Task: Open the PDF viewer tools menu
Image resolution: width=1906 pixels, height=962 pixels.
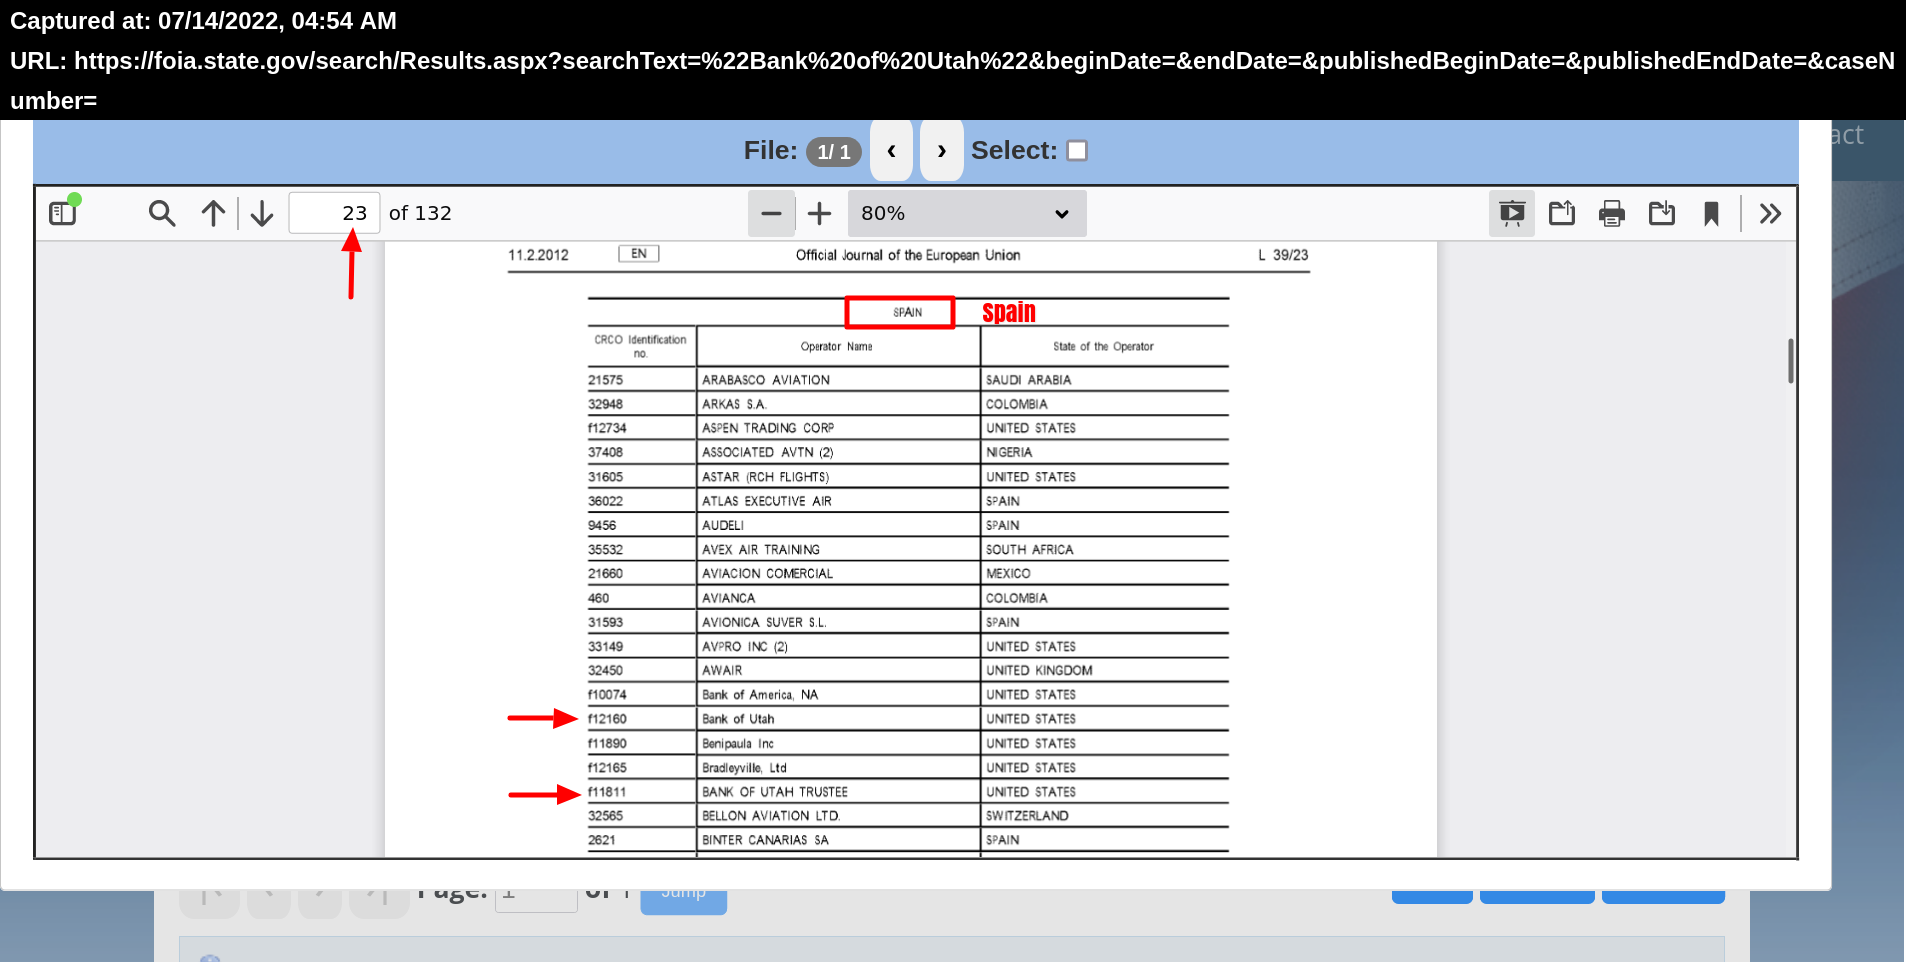Action: [x=1770, y=213]
